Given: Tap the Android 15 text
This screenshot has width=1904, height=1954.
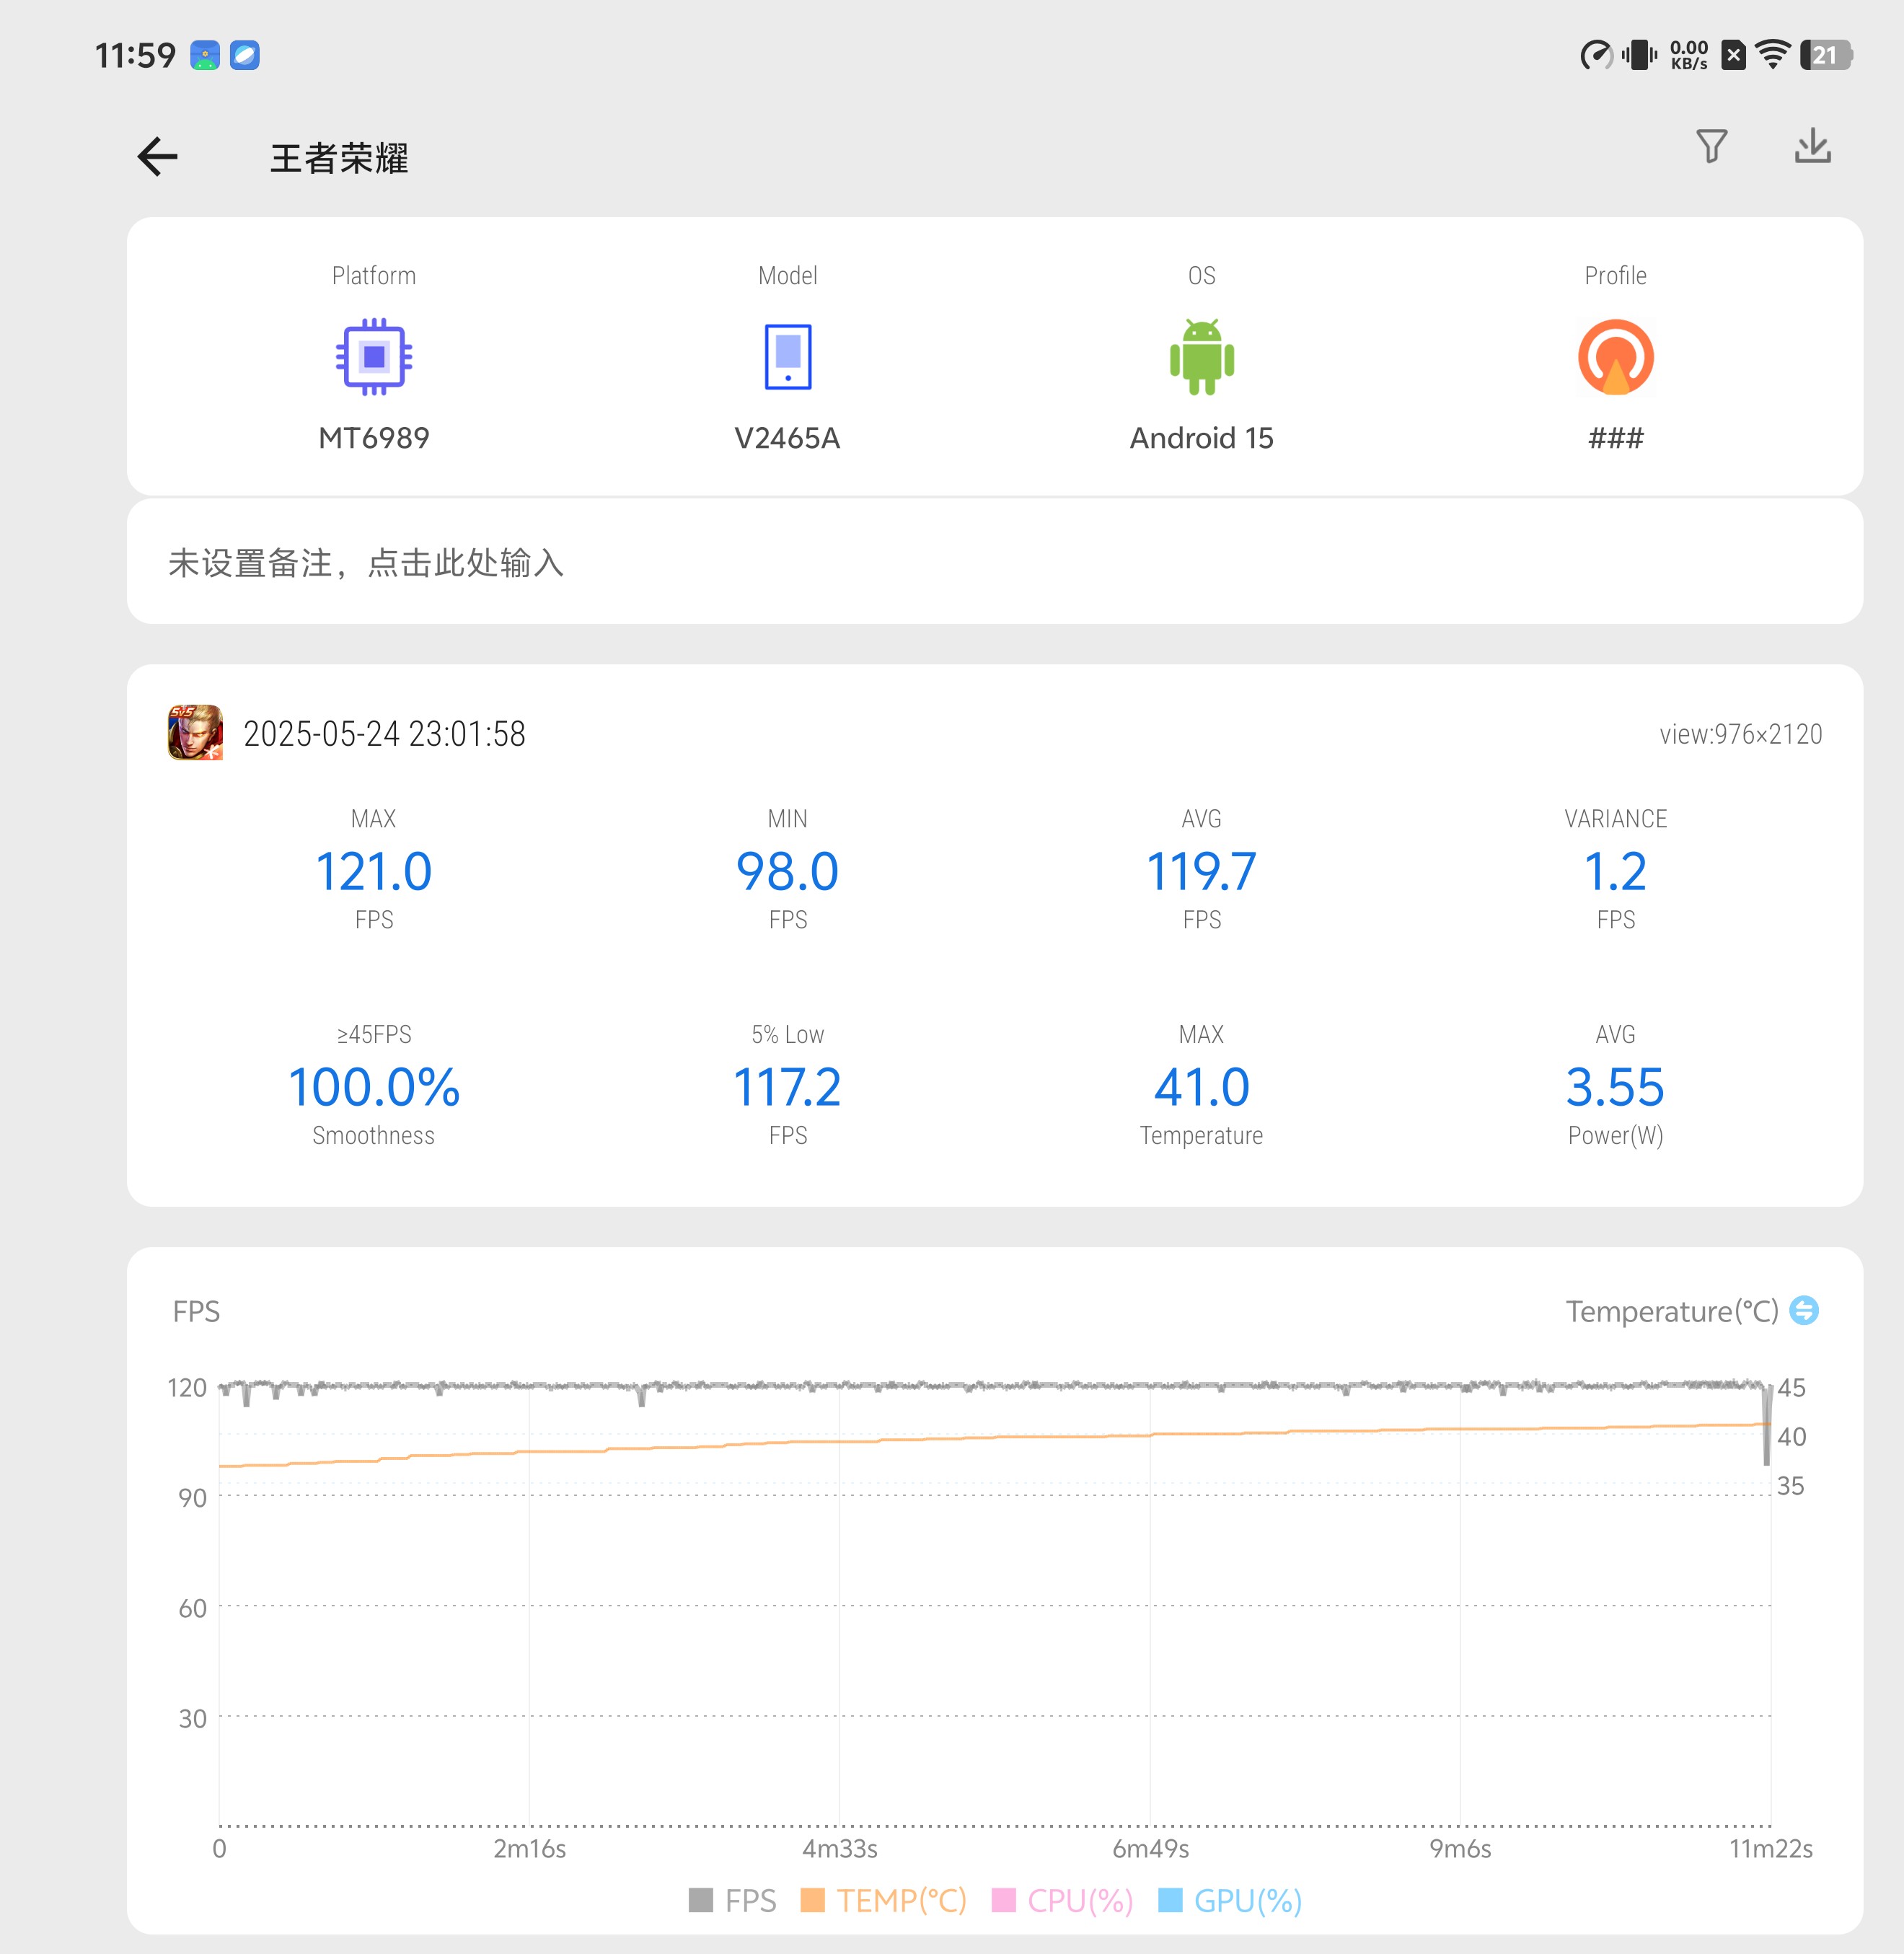Looking at the screenshot, I should pyautogui.click(x=1202, y=438).
